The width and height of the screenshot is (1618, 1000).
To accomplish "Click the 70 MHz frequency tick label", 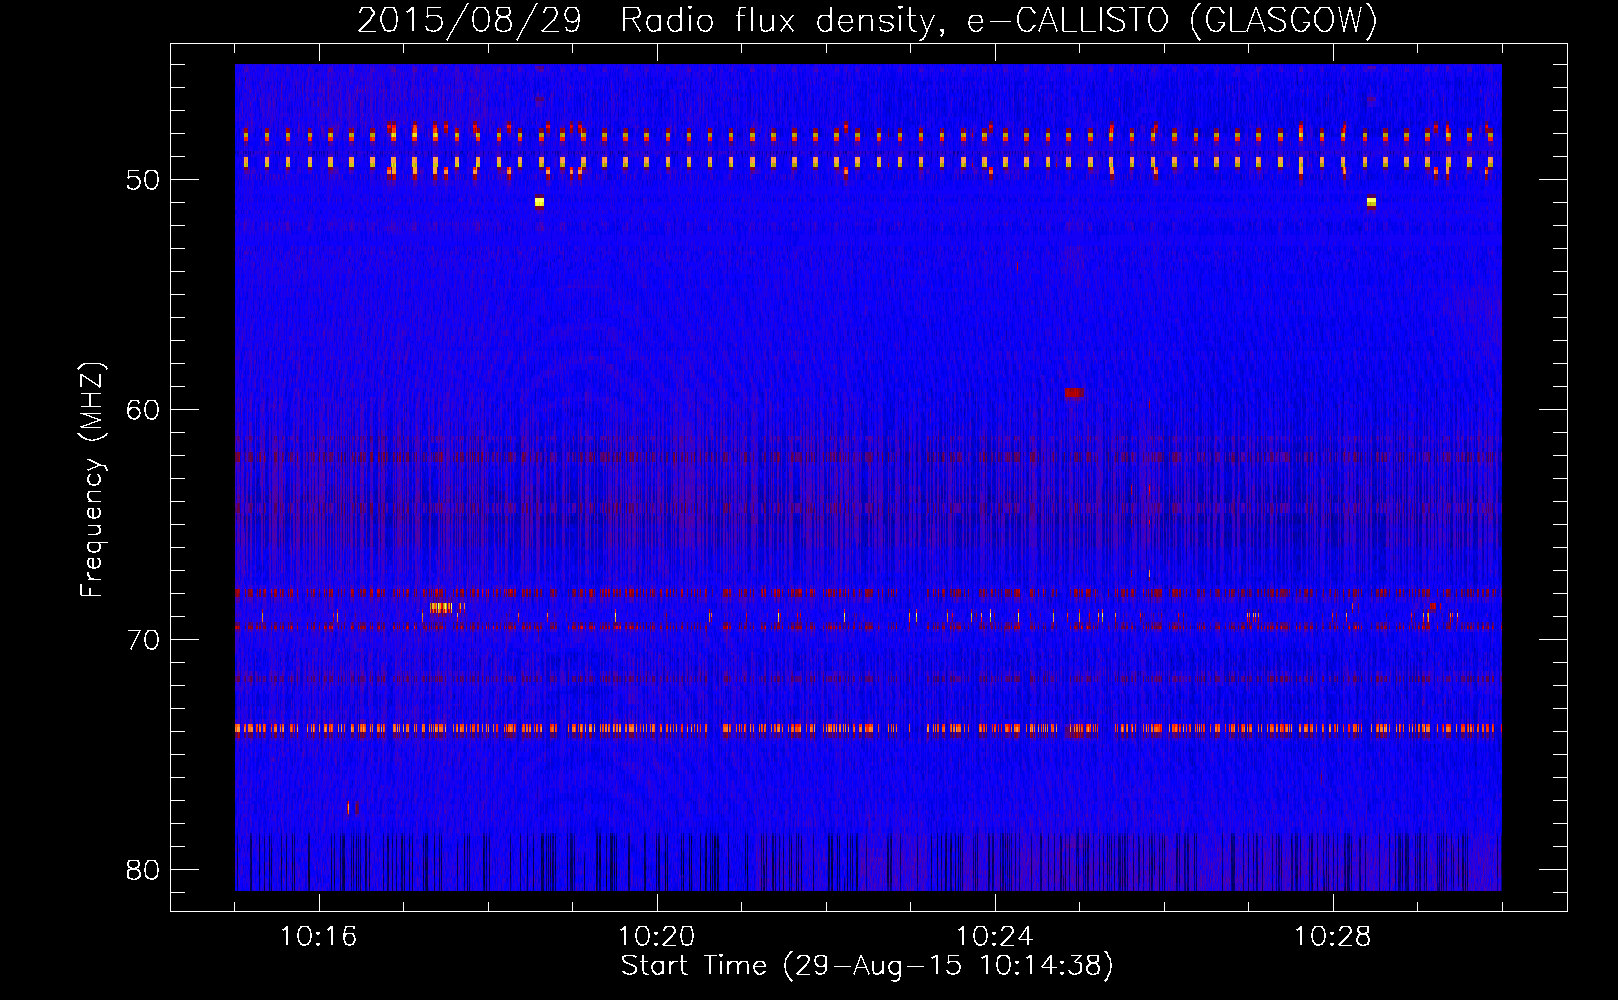I will 143,640.
